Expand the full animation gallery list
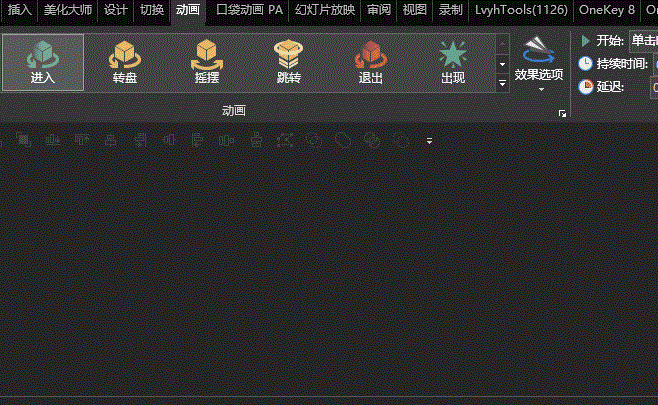 point(503,85)
